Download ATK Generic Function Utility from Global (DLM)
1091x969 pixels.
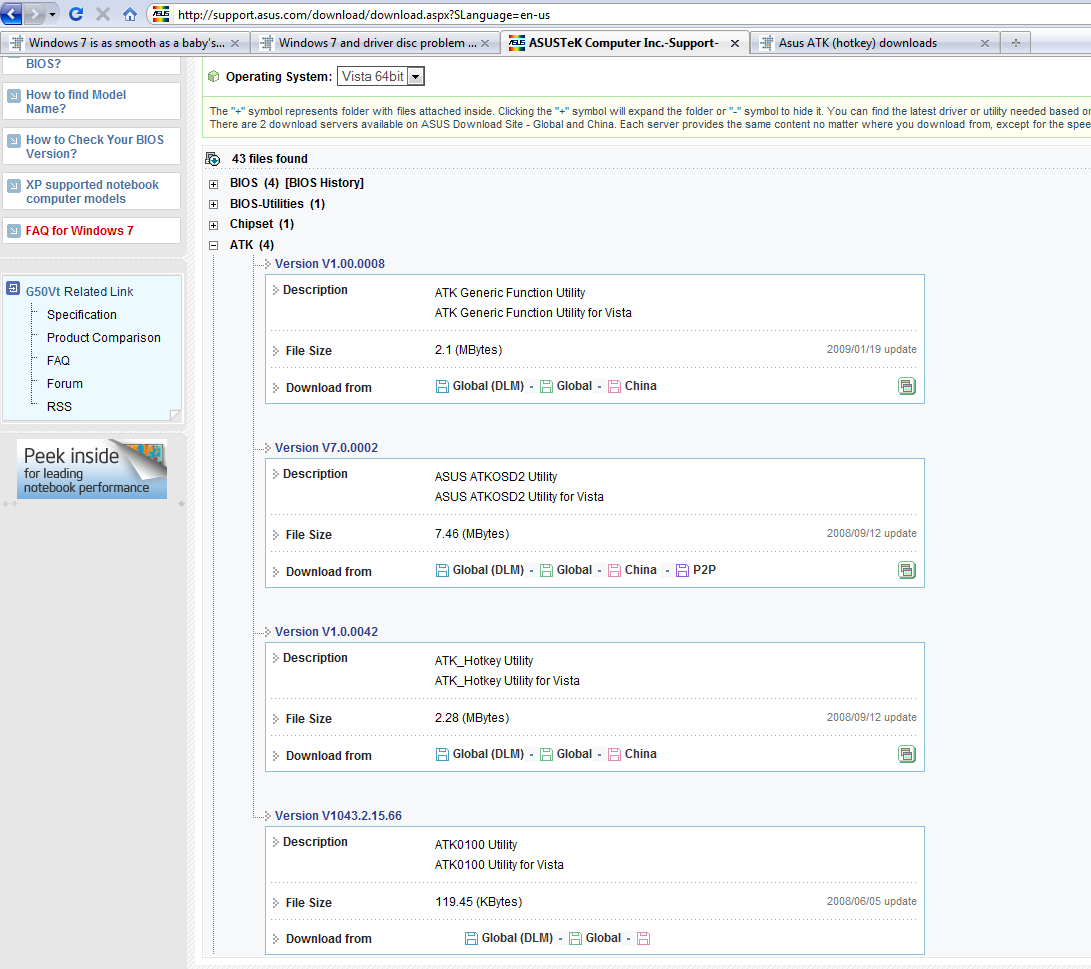480,386
